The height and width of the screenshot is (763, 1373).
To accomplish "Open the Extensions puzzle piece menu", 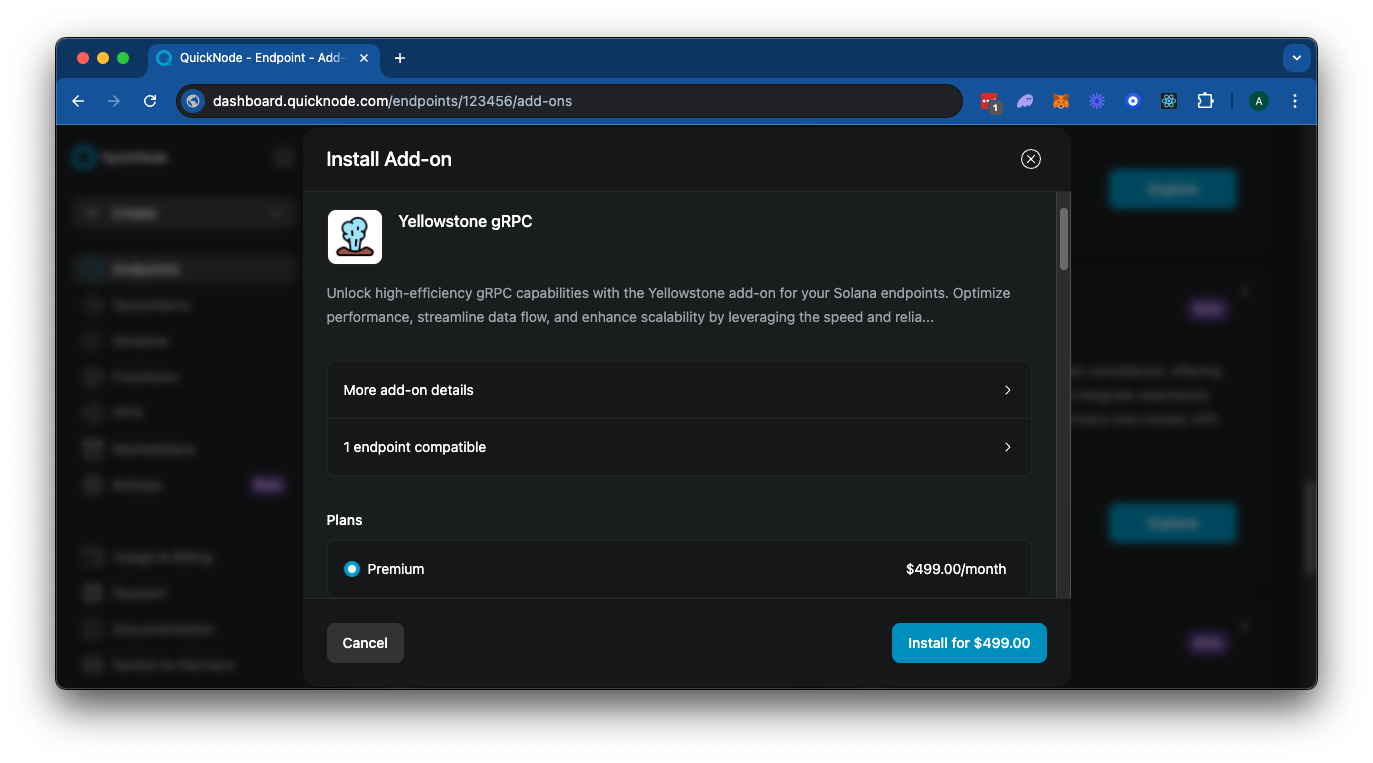I will pos(1205,101).
